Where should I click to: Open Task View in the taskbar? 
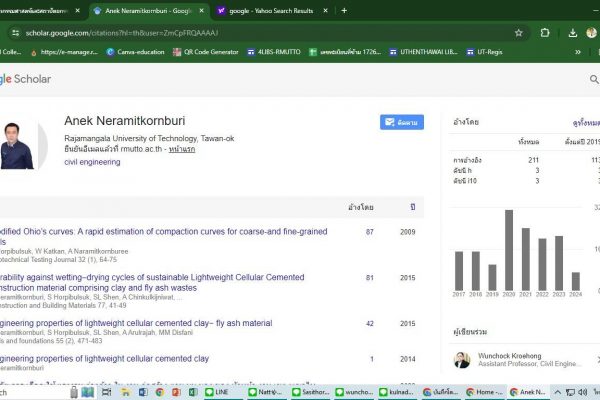click(106, 392)
